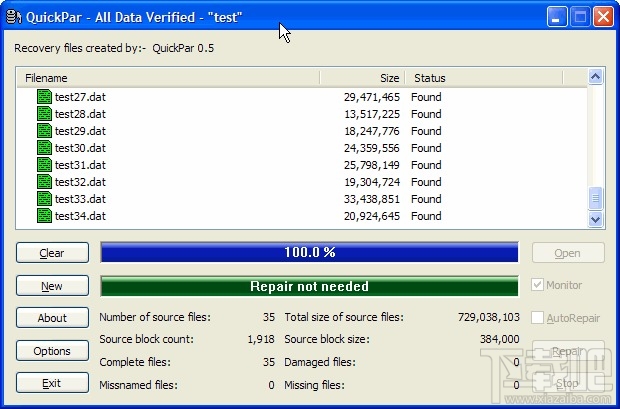Click the file list scrollbar thumb
The width and height of the screenshot is (620, 409).
click(x=595, y=198)
